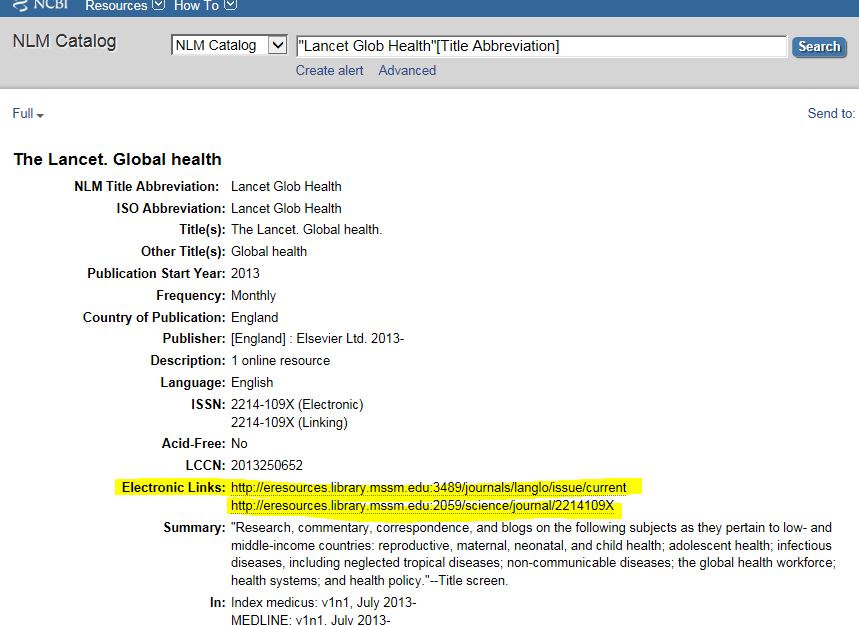Click the Other Title value 'Global health'
Screen dimensions: 859x625
tap(269, 251)
